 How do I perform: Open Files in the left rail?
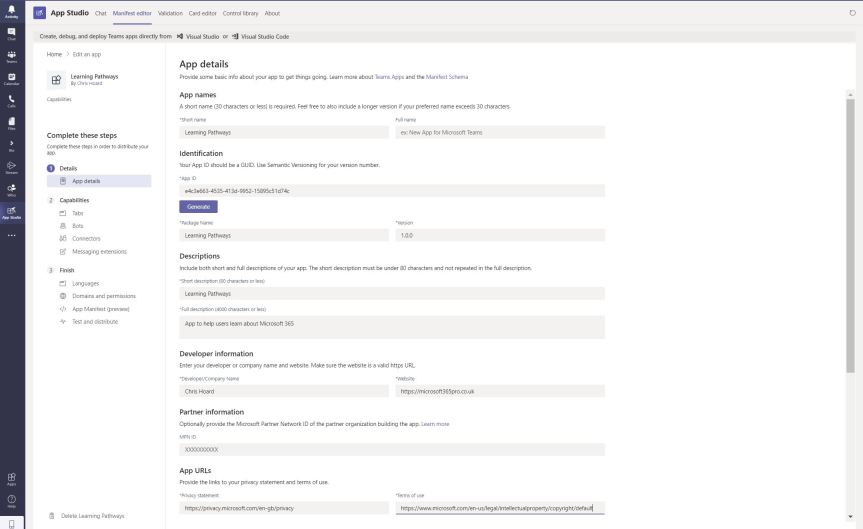[x=12, y=123]
